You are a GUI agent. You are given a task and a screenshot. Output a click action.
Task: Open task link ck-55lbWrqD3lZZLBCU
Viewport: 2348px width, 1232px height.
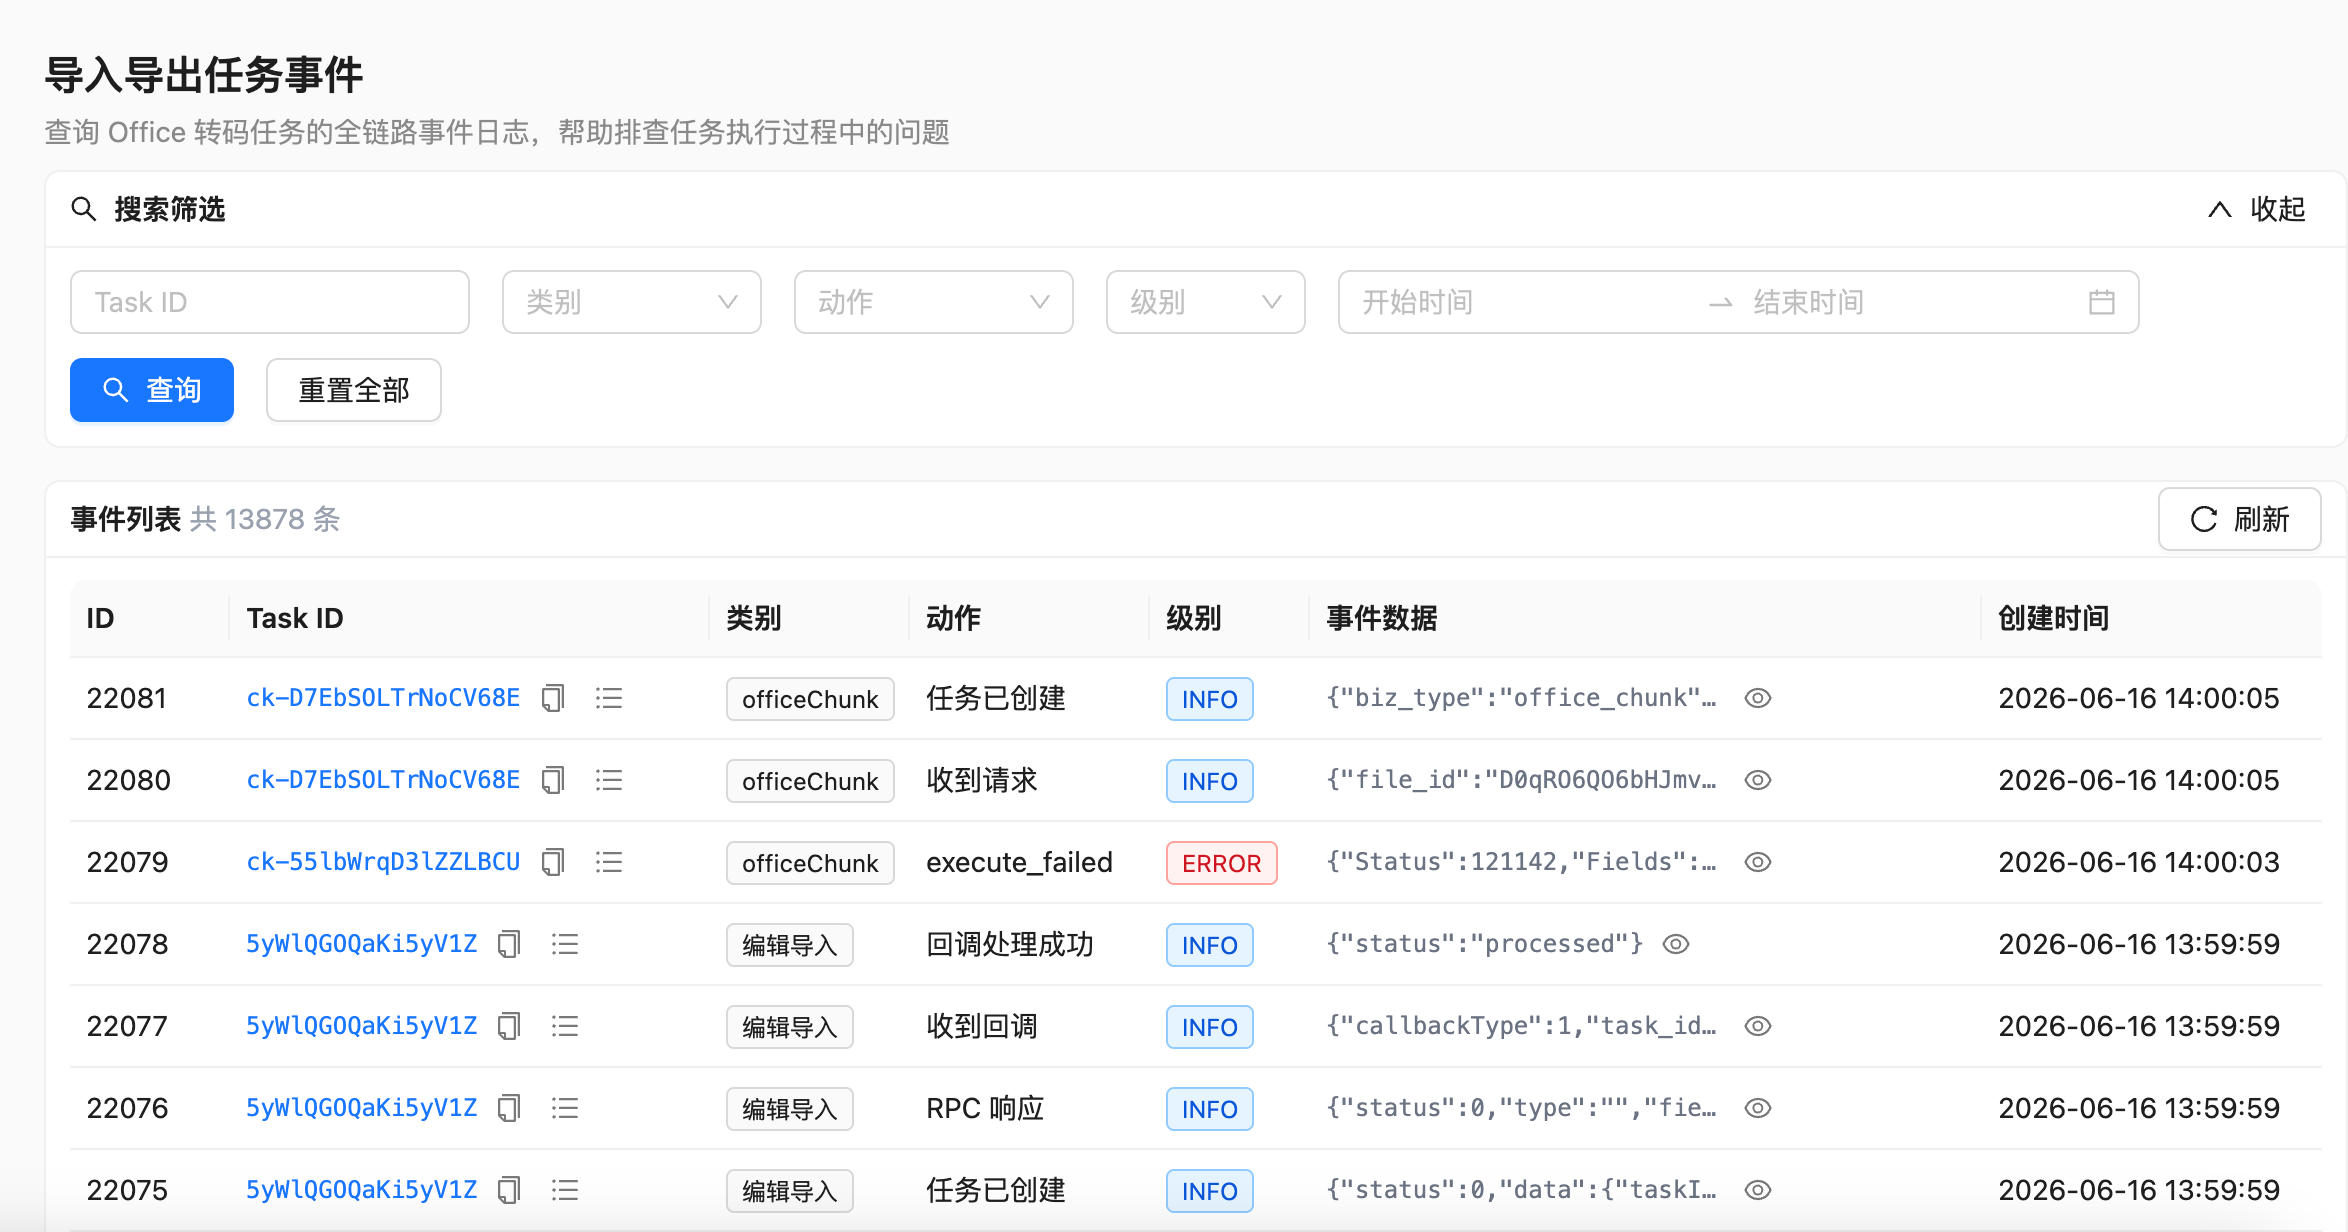click(x=383, y=862)
